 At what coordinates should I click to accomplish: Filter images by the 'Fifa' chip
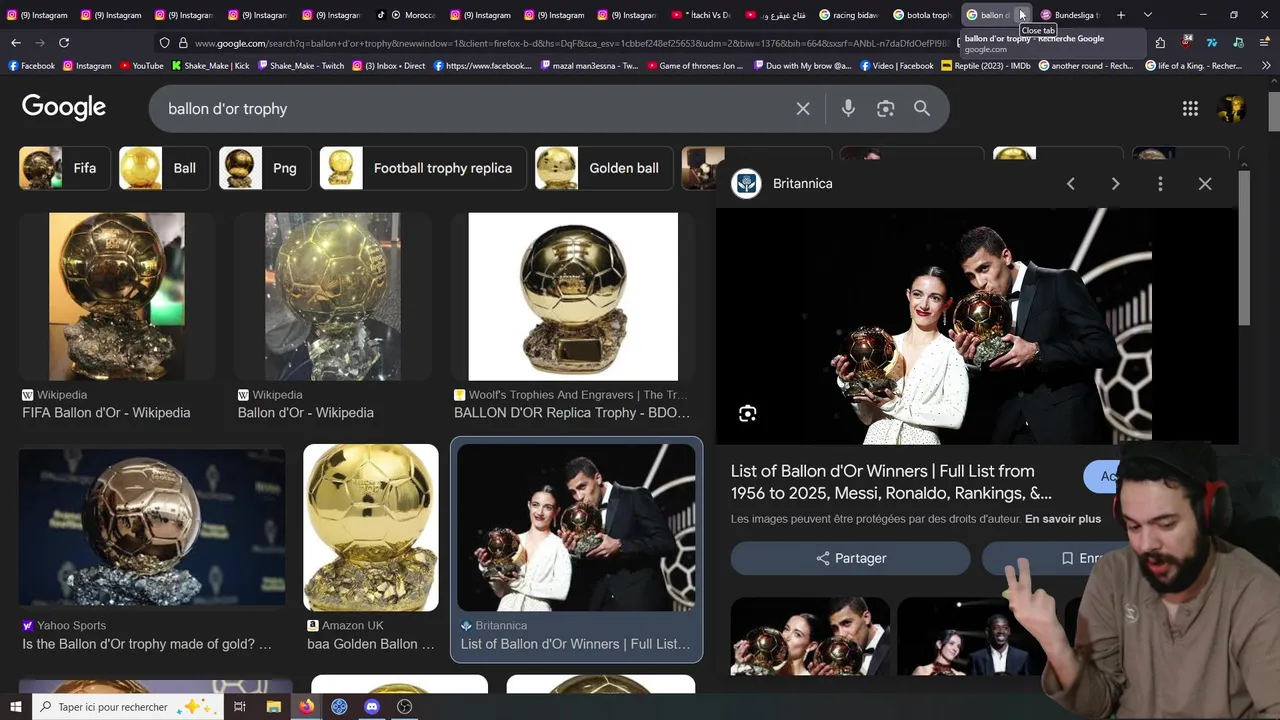click(x=63, y=168)
